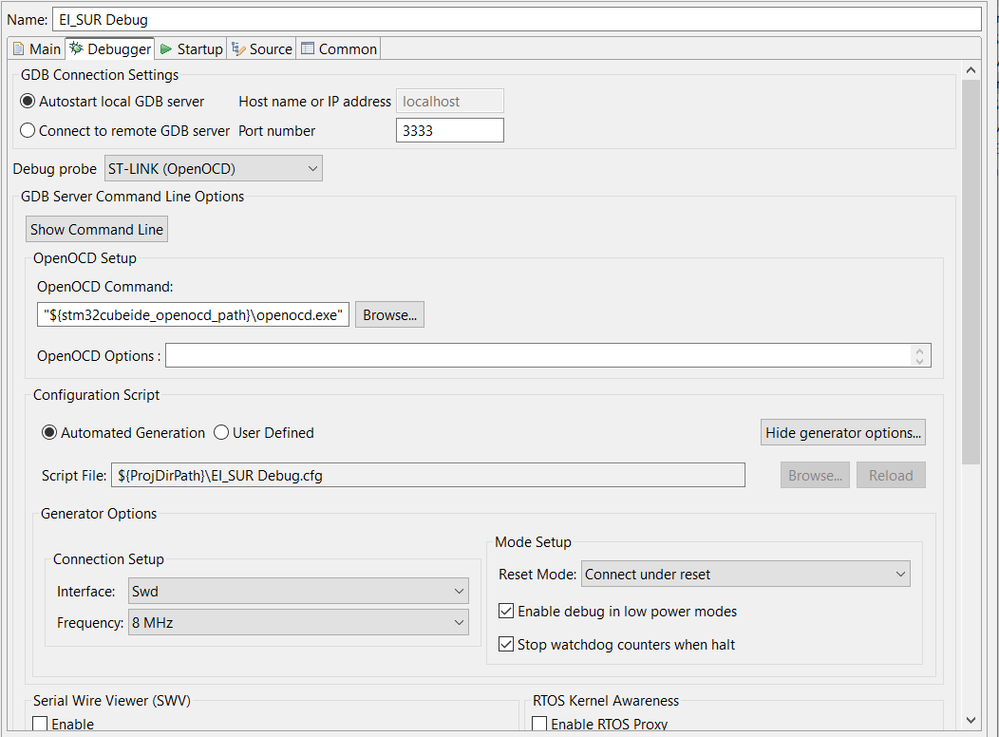The width and height of the screenshot is (999, 737).
Task: Switch to the Debugger tab
Action: (110, 49)
